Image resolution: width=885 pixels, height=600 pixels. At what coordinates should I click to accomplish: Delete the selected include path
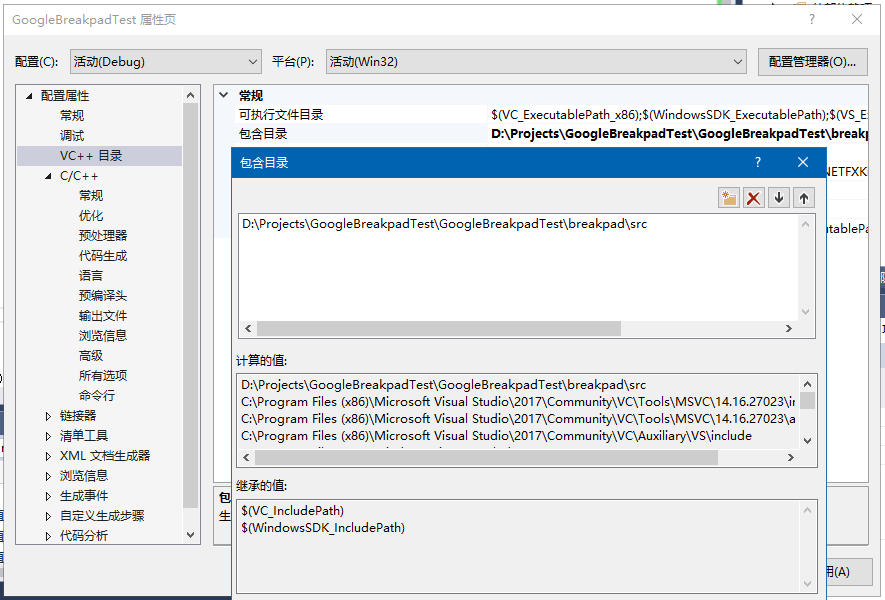click(753, 197)
